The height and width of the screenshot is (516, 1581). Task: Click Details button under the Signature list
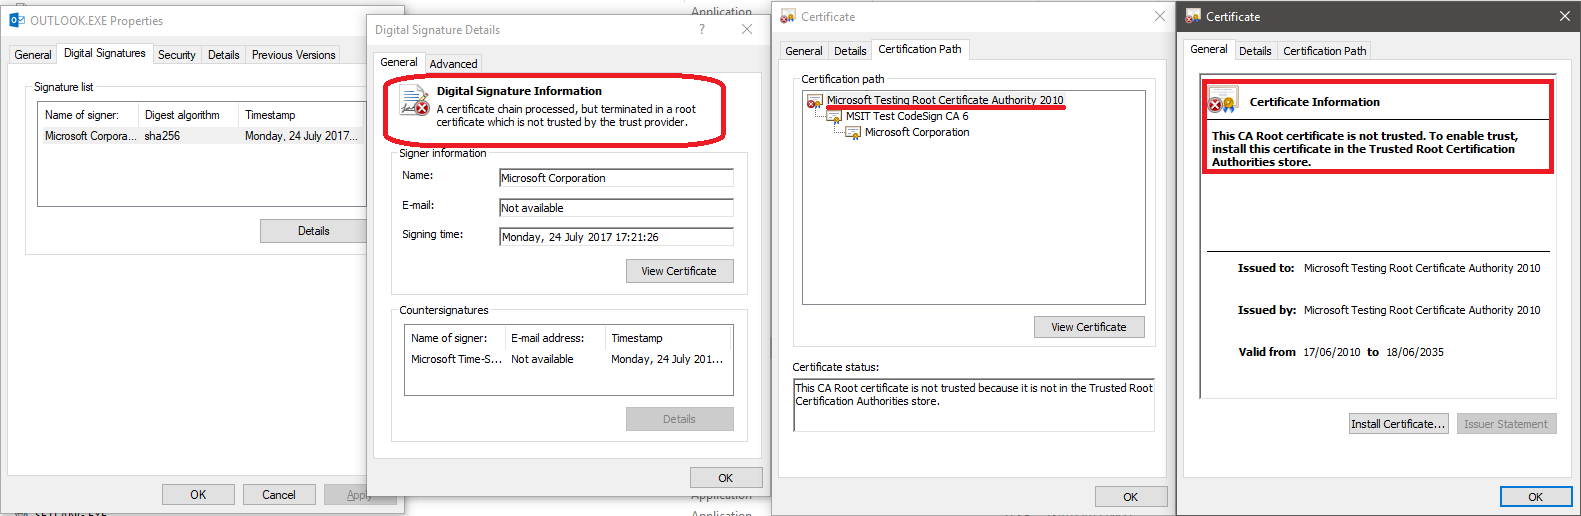[313, 231]
